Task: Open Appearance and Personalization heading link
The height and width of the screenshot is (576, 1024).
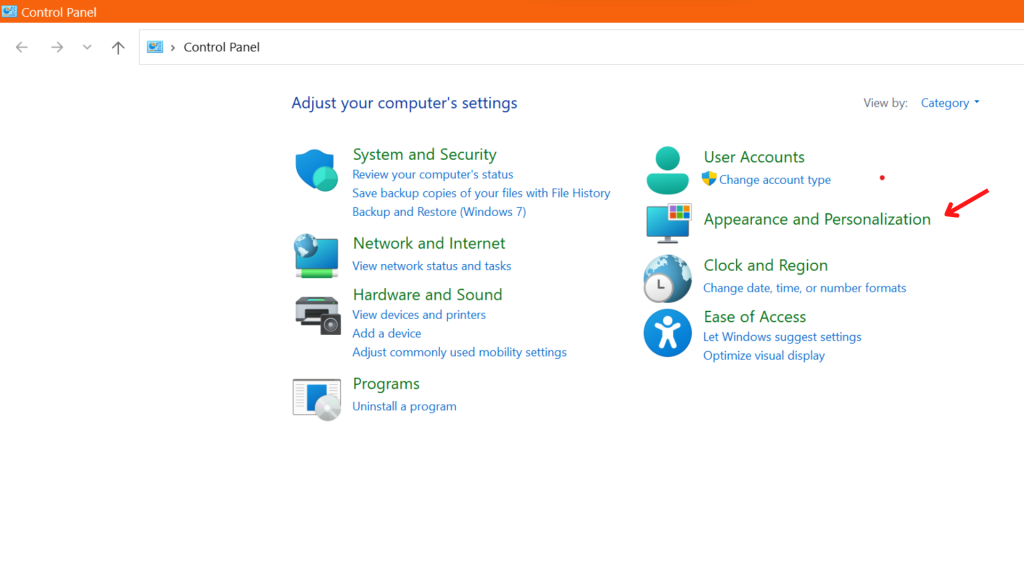Action: pos(817,219)
